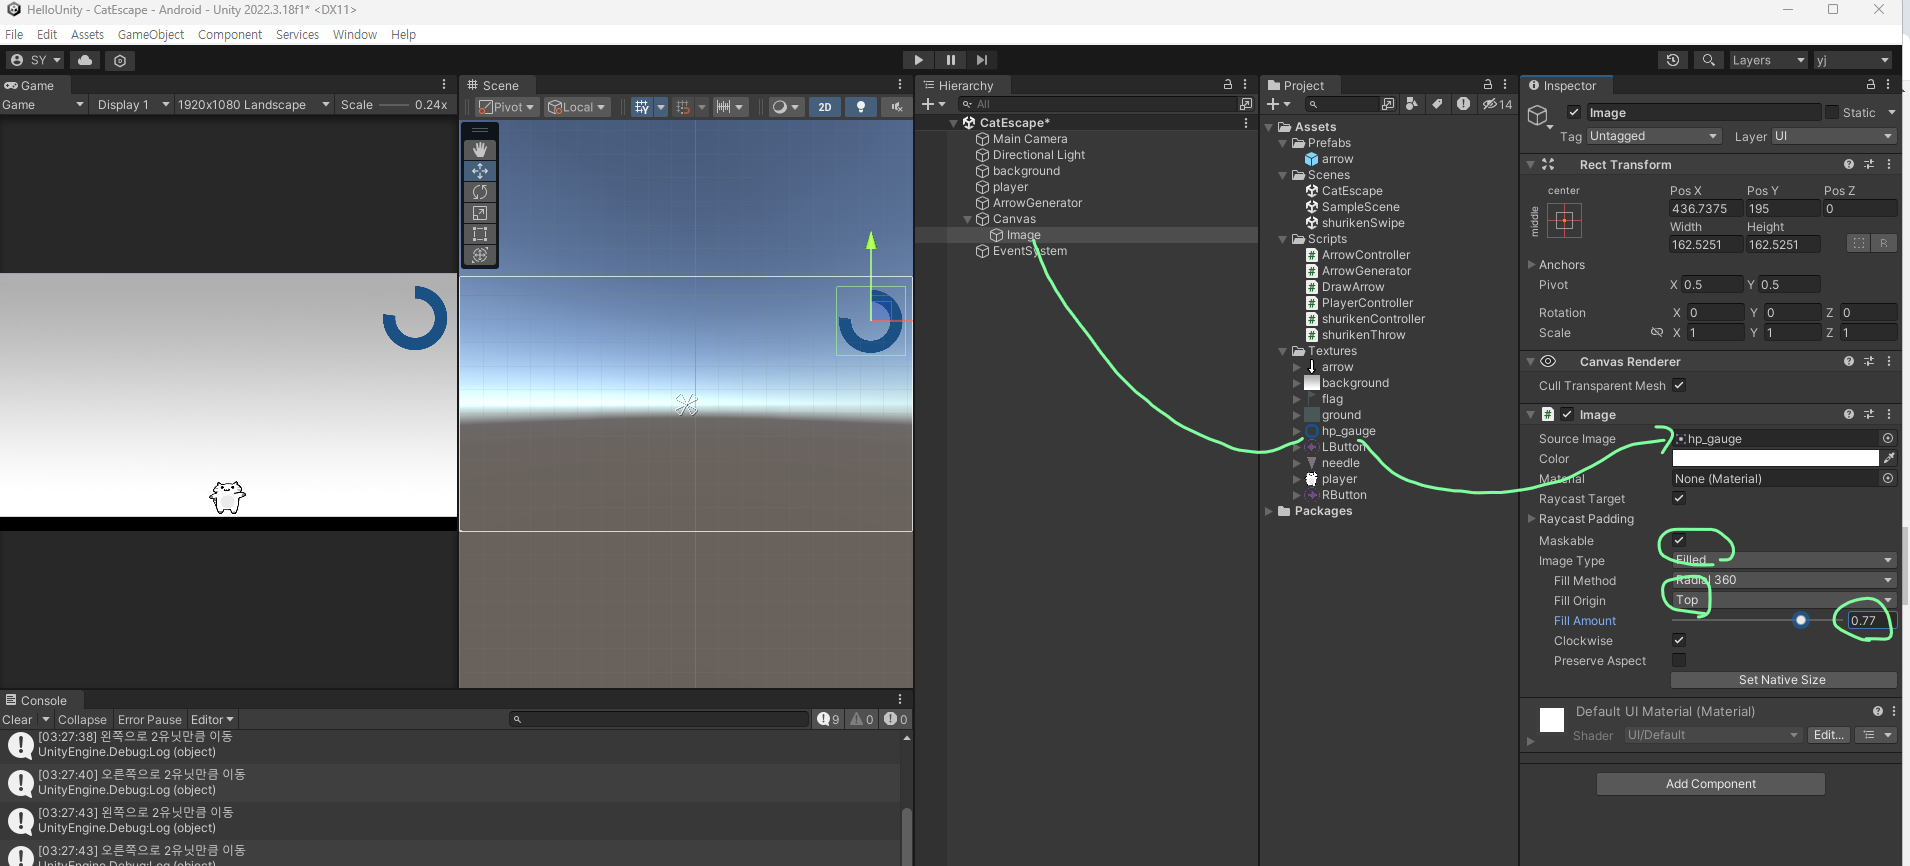The image size is (1910, 866).
Task: Toggle Error Pause in the Console
Action: point(150,719)
